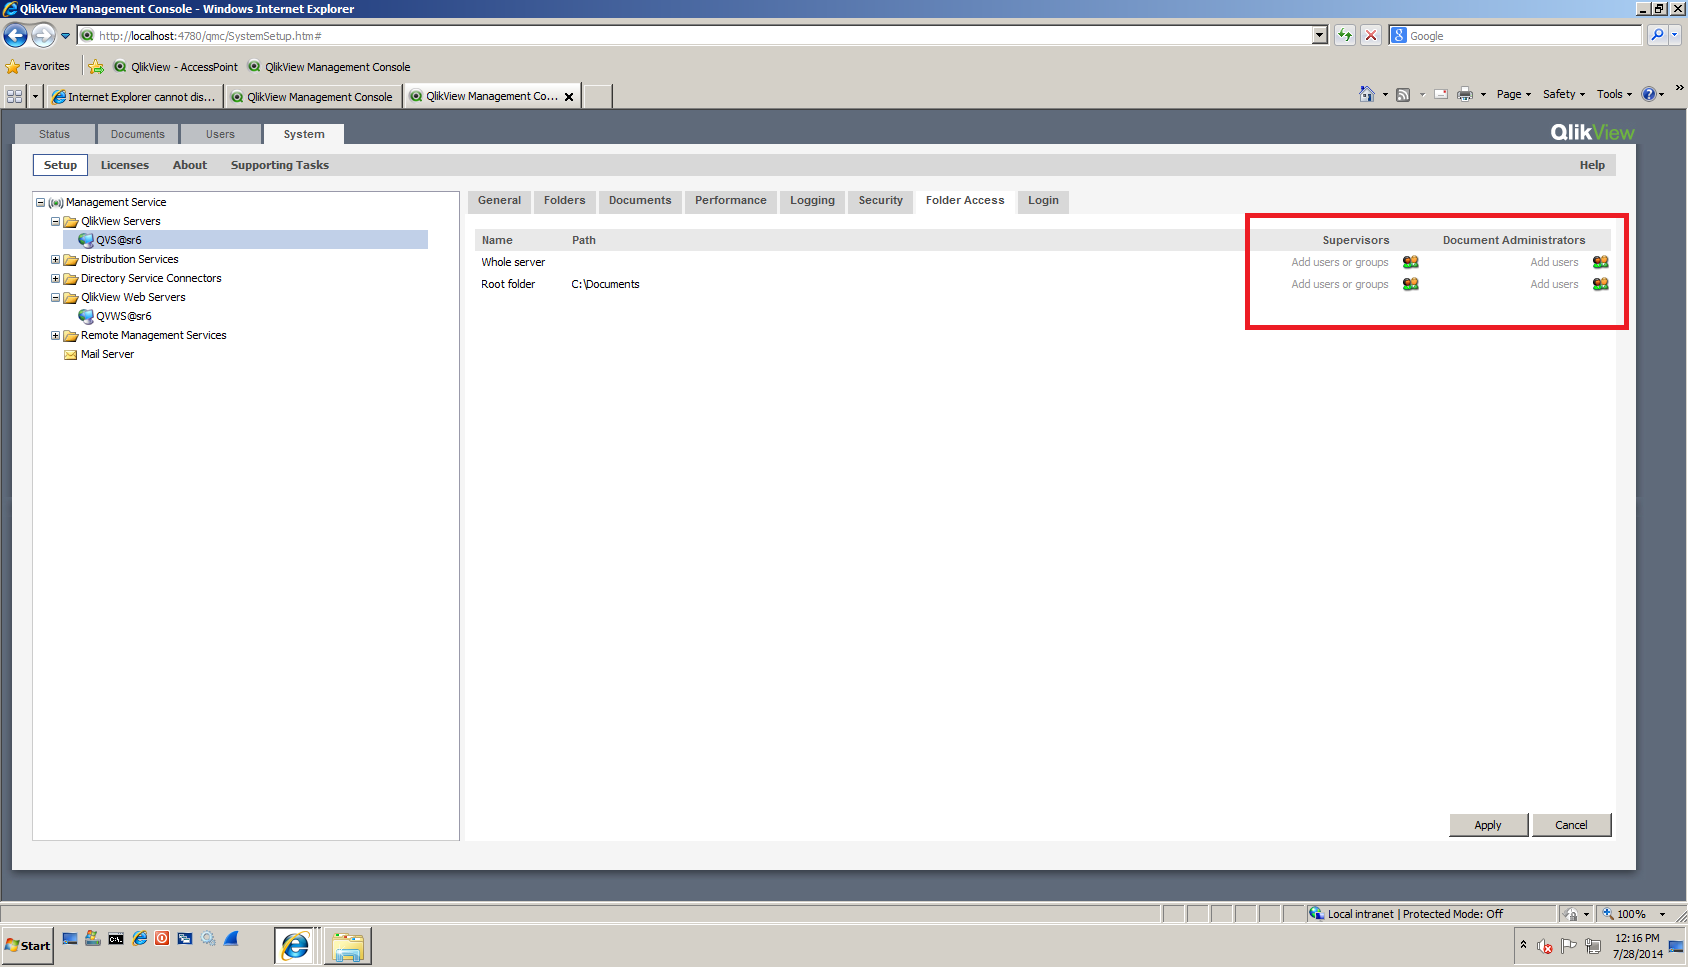Viewport: 1688px width, 967px height.
Task: Close the active QlikView Management Console tab
Action: 569,97
